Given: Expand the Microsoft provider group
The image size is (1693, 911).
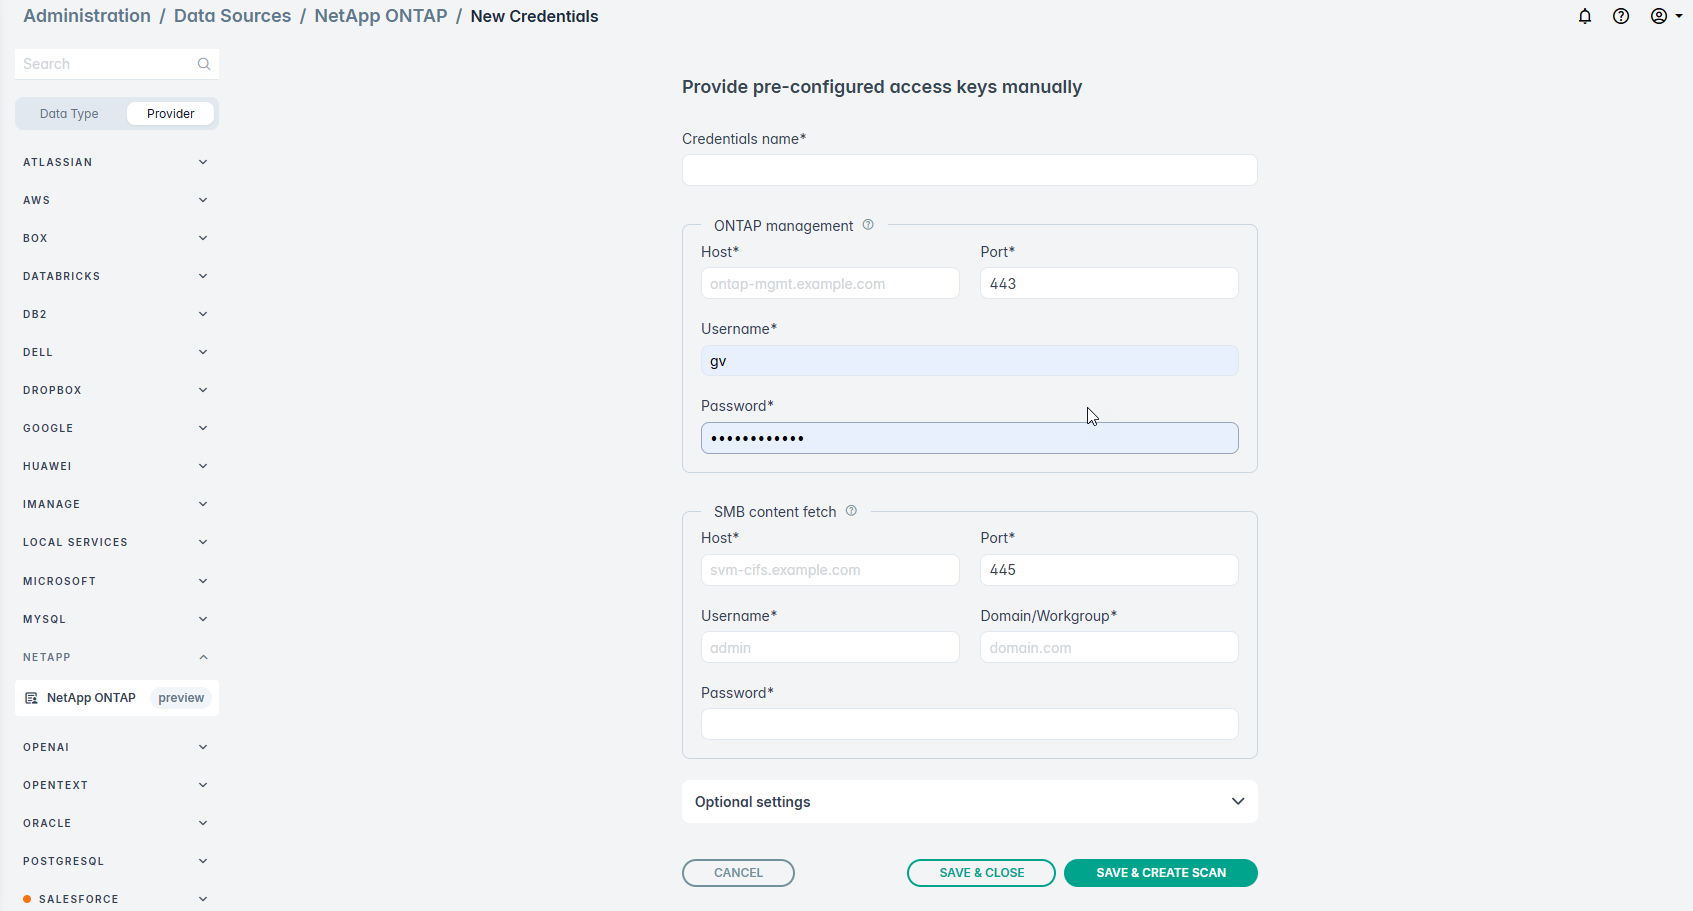Looking at the screenshot, I should [117, 581].
